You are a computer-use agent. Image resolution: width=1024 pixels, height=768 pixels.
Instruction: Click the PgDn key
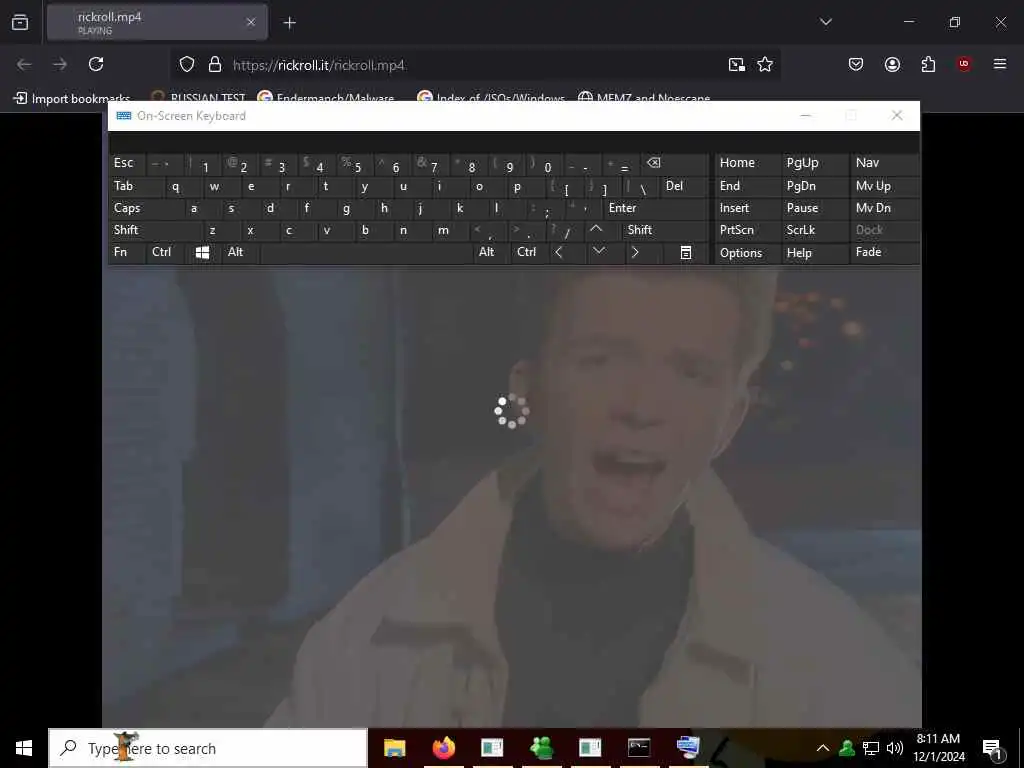coord(814,186)
